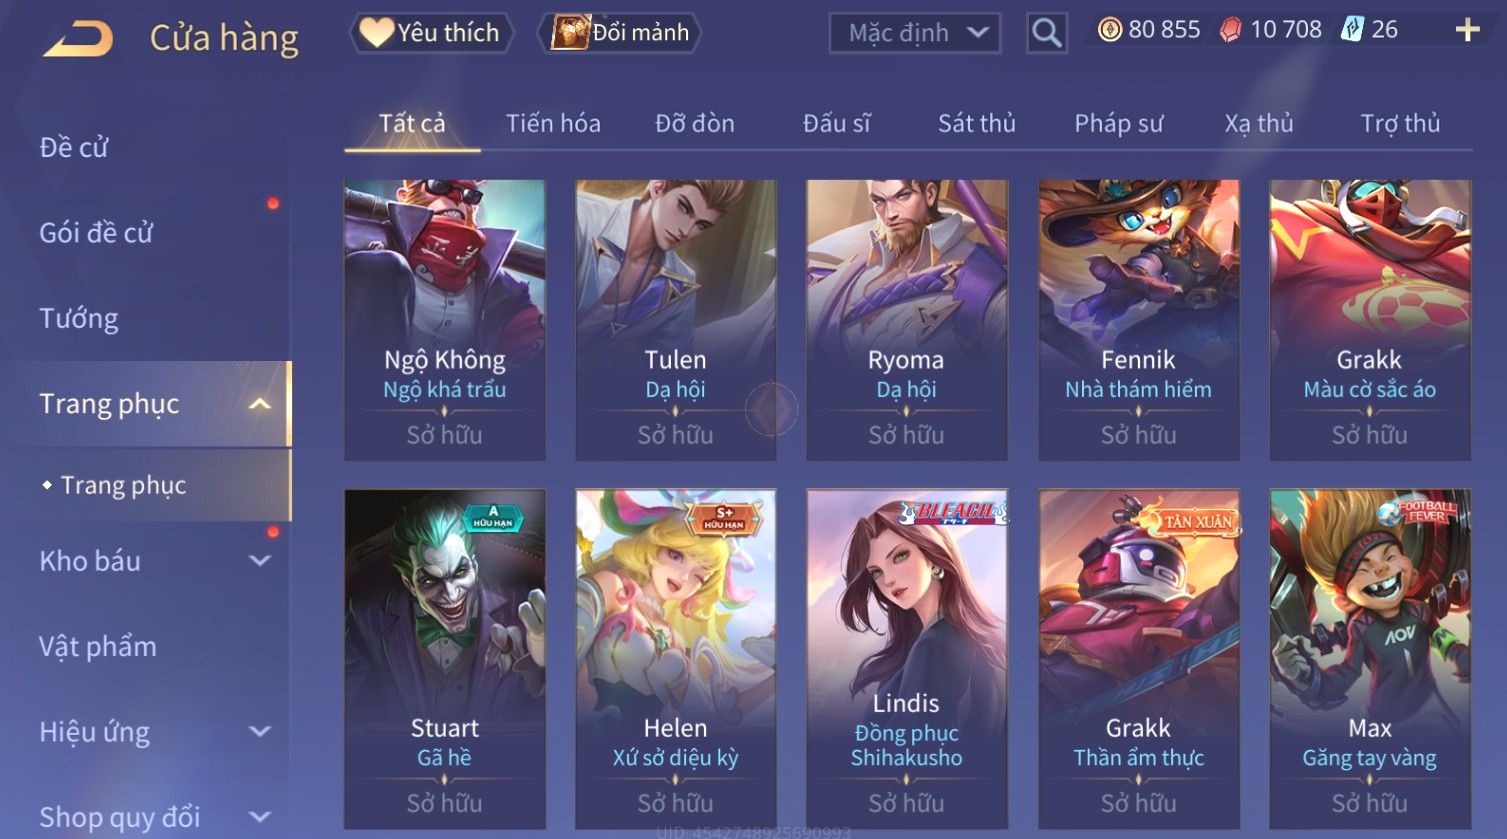Click the red ruby currency icon

pos(1230,30)
